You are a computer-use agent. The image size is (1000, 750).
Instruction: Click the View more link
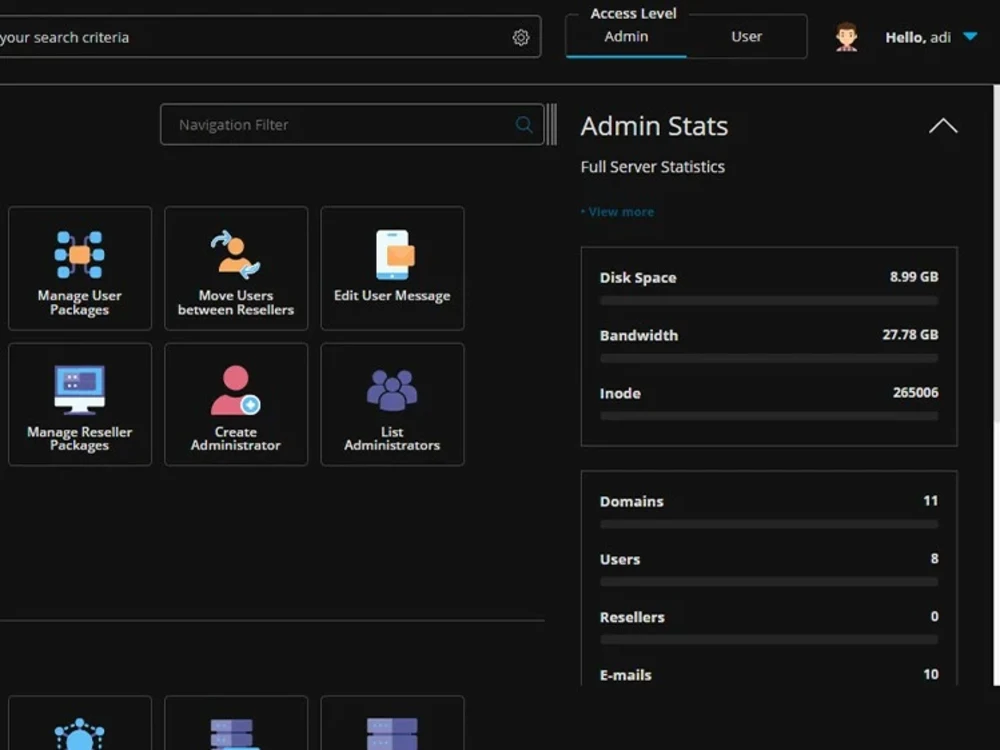point(617,211)
